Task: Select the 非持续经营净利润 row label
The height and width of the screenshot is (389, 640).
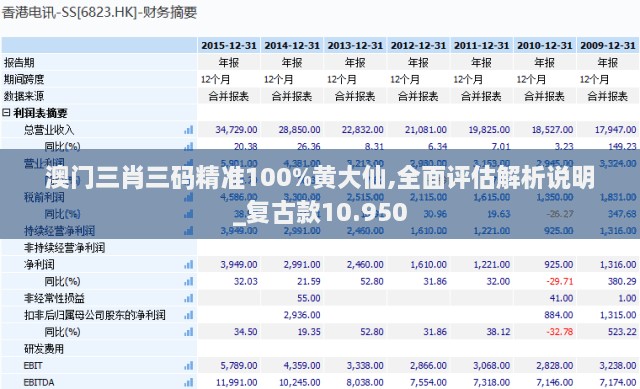Action: point(64,247)
